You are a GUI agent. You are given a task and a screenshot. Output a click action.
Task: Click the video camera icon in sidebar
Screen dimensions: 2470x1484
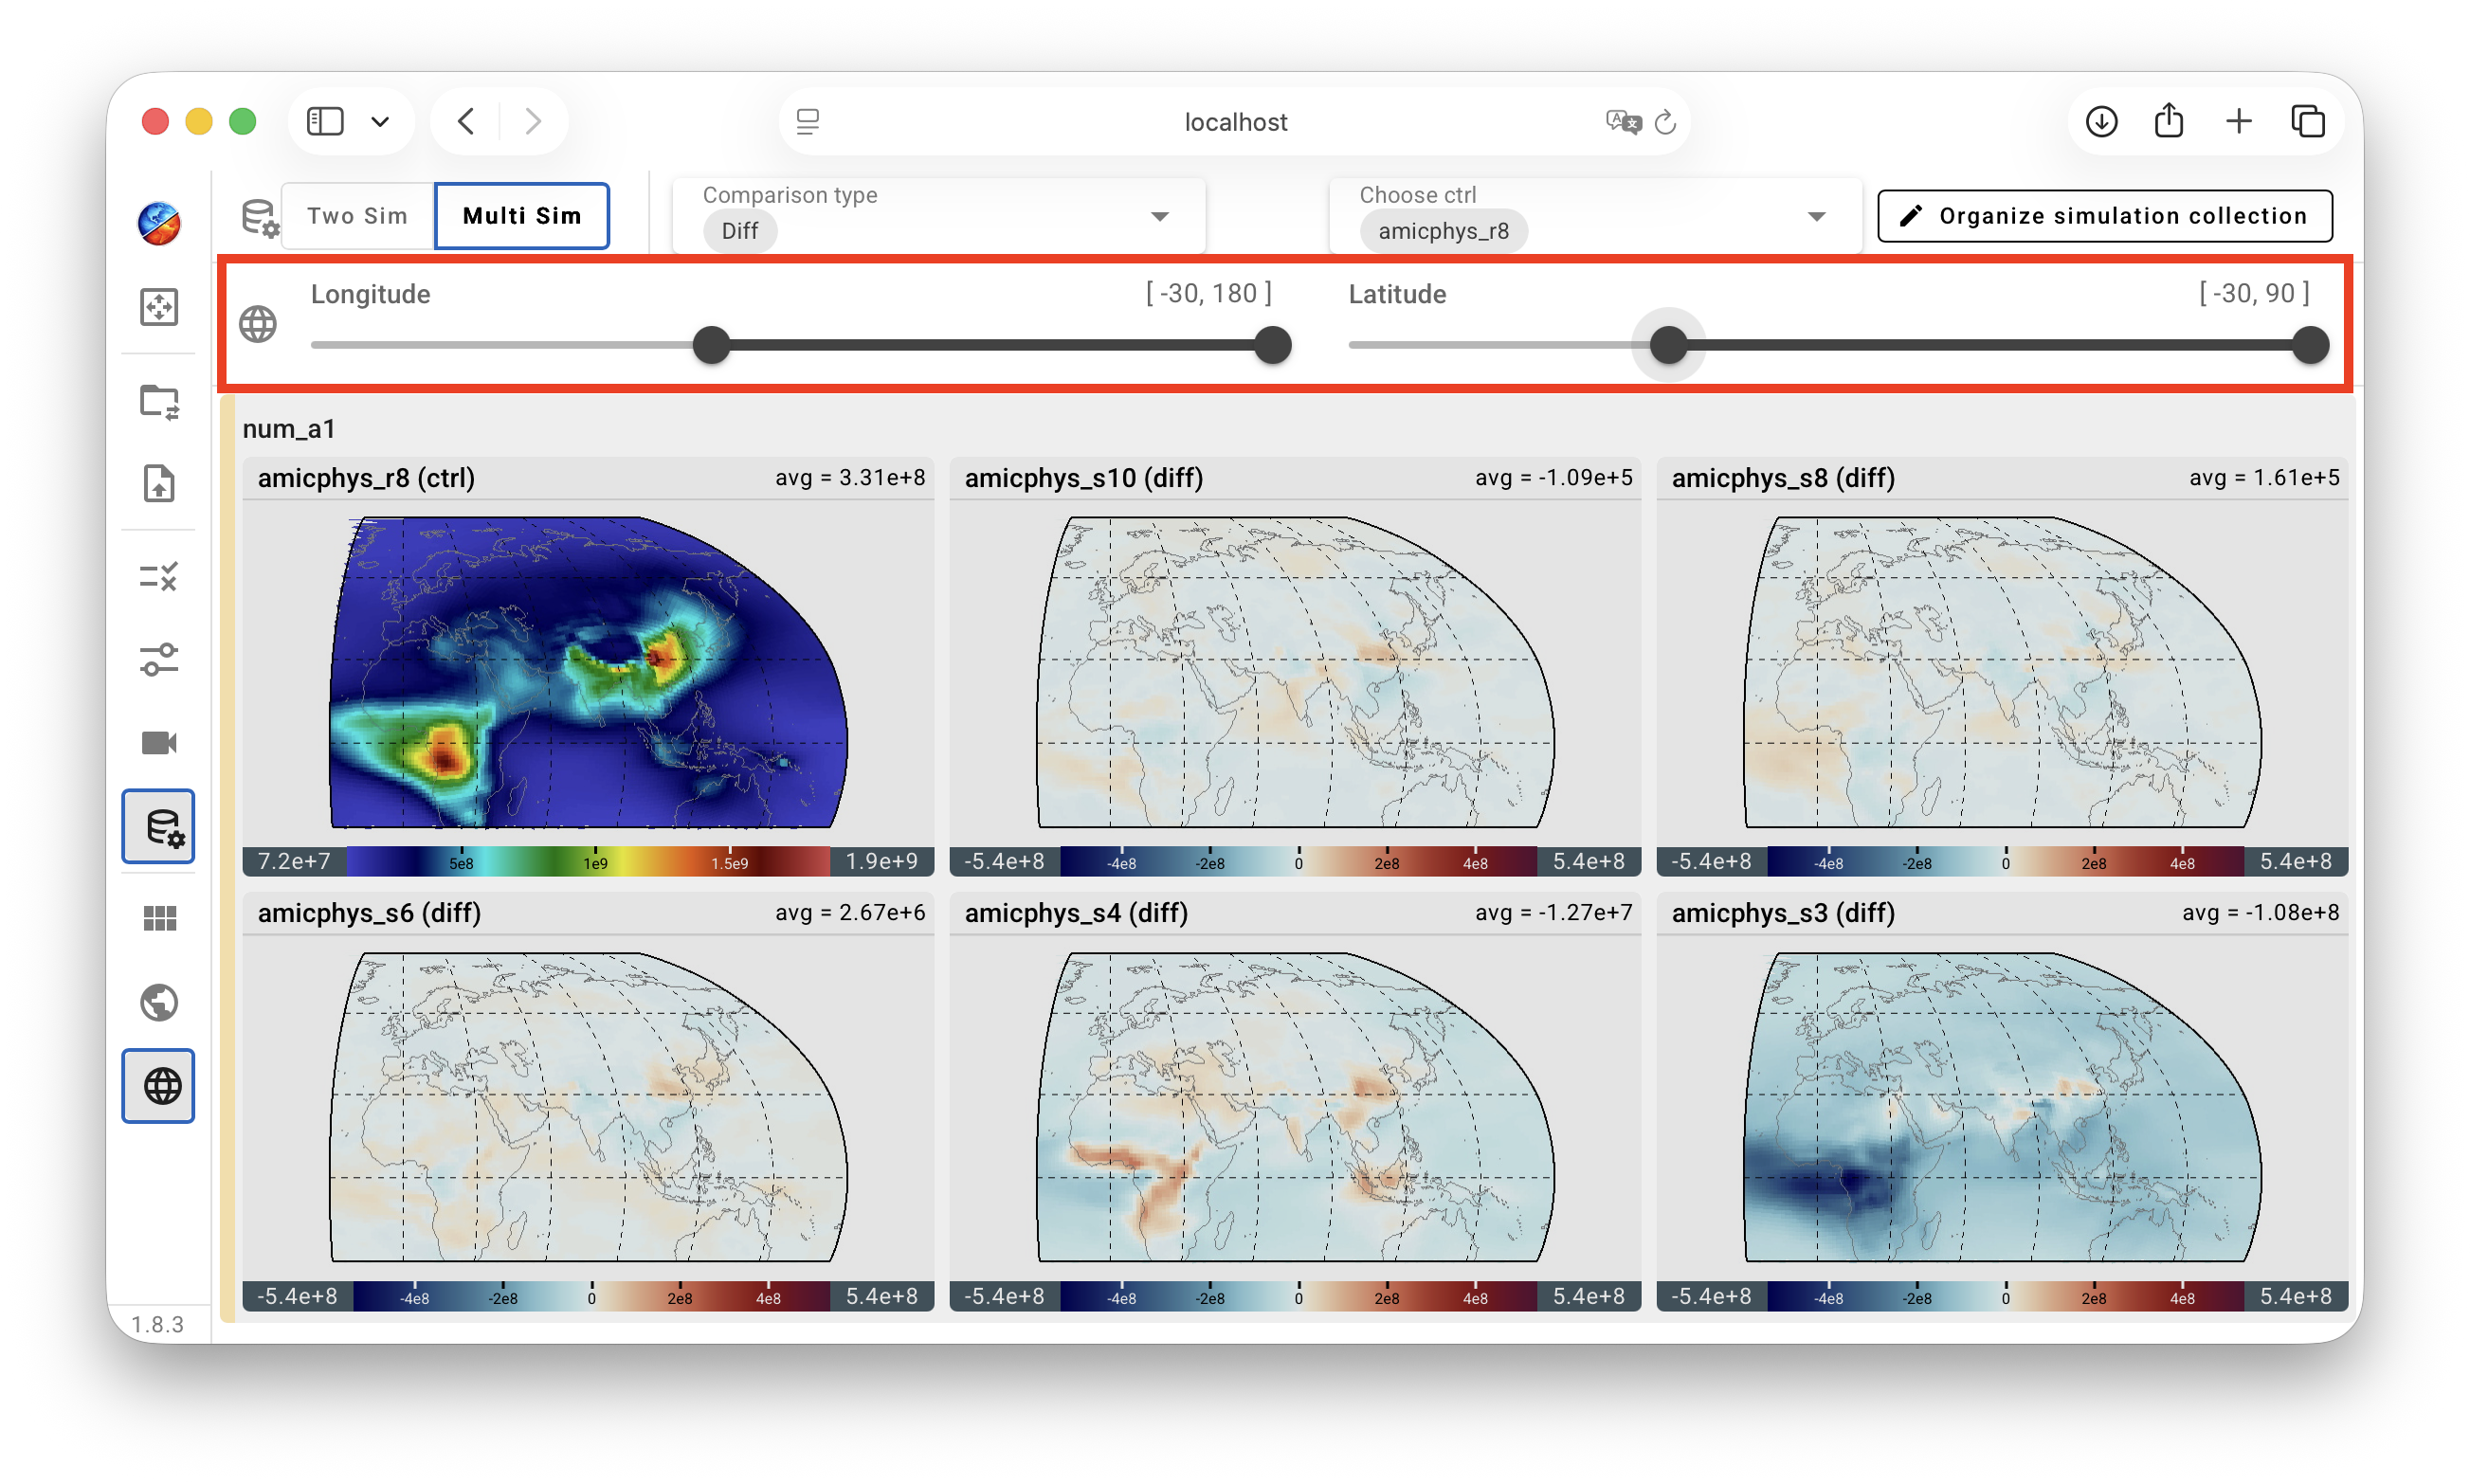tap(159, 743)
